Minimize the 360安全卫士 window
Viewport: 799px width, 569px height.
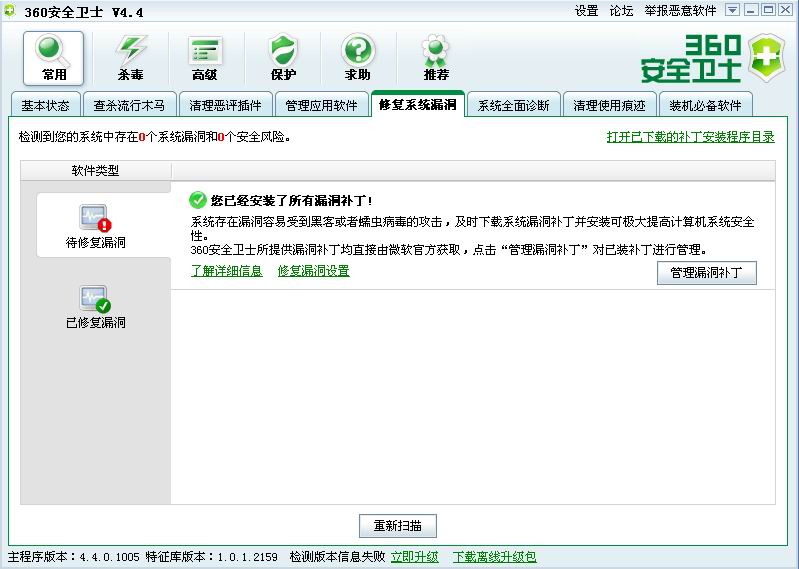pos(751,10)
